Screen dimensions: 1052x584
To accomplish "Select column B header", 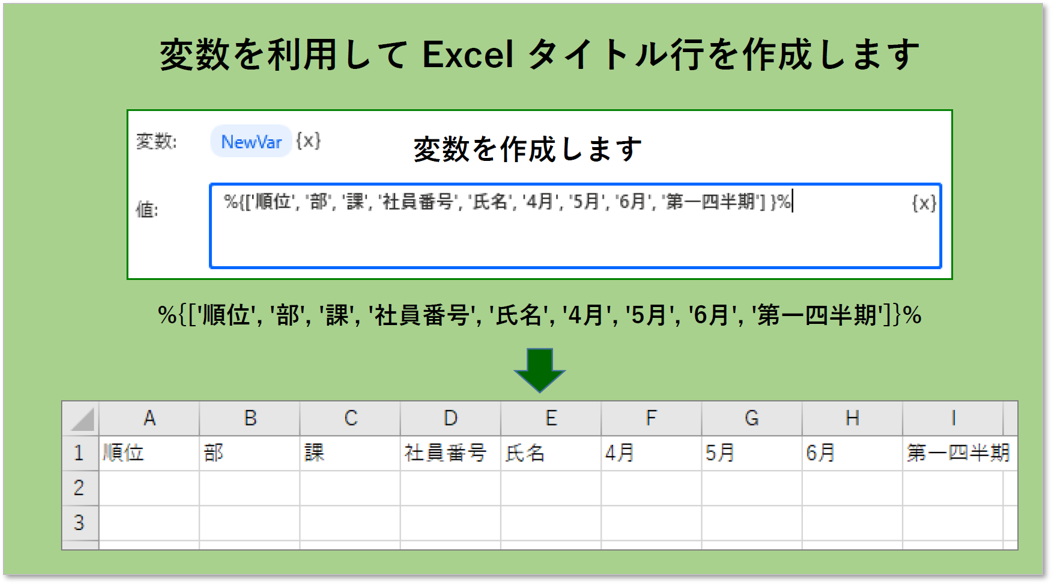I will [250, 419].
